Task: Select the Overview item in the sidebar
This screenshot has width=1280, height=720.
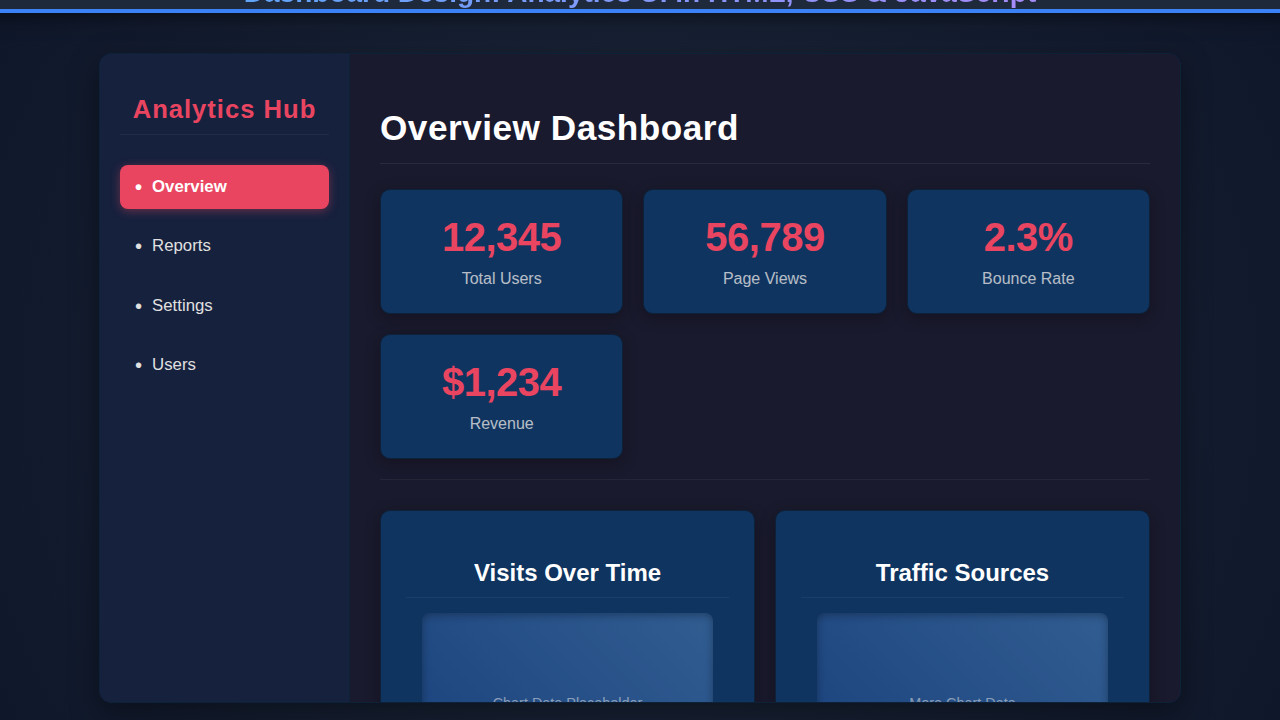Action: pyautogui.click(x=224, y=186)
